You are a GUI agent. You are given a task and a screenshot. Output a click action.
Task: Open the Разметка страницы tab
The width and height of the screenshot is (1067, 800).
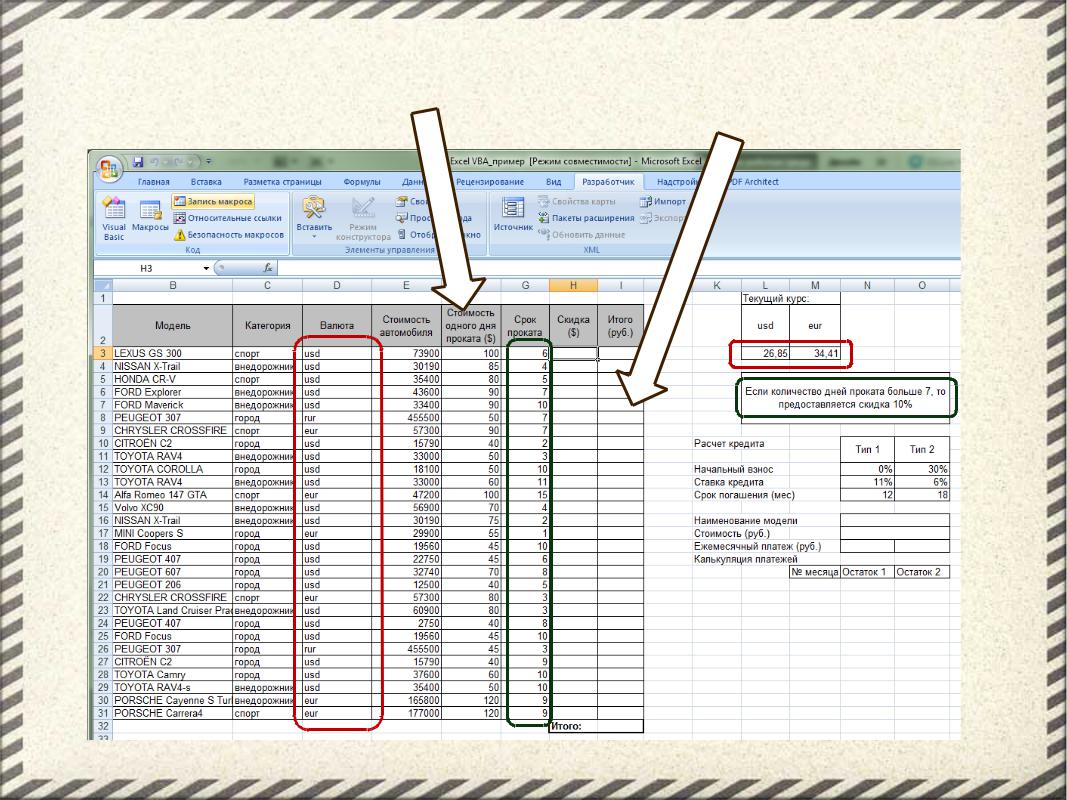(282, 182)
